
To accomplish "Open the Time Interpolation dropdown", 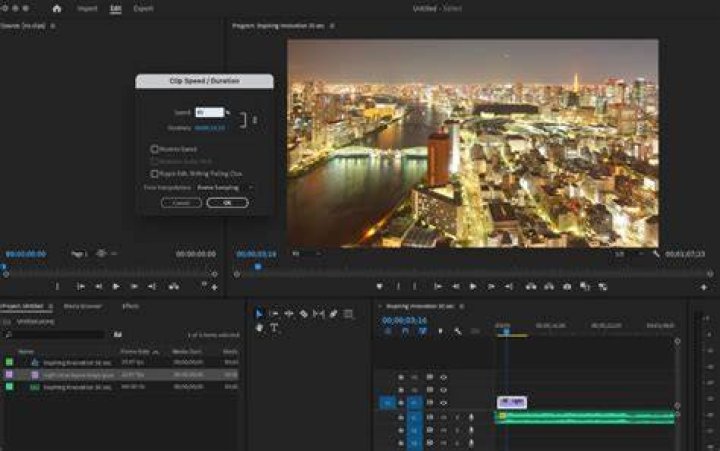I will click(x=225, y=188).
